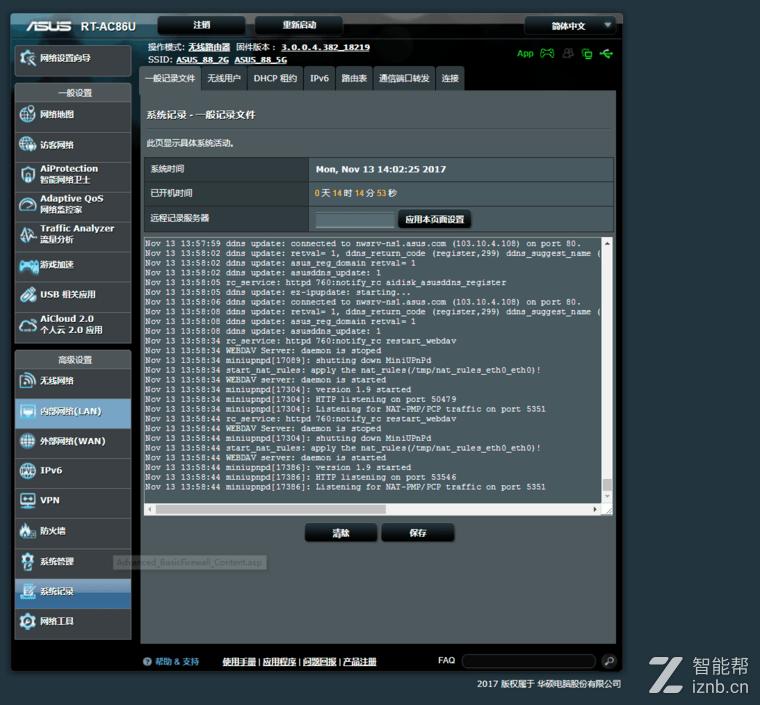Click the Adaptive QoS gauge icon
This screenshot has width=760, height=705.
pyautogui.click(x=27, y=205)
